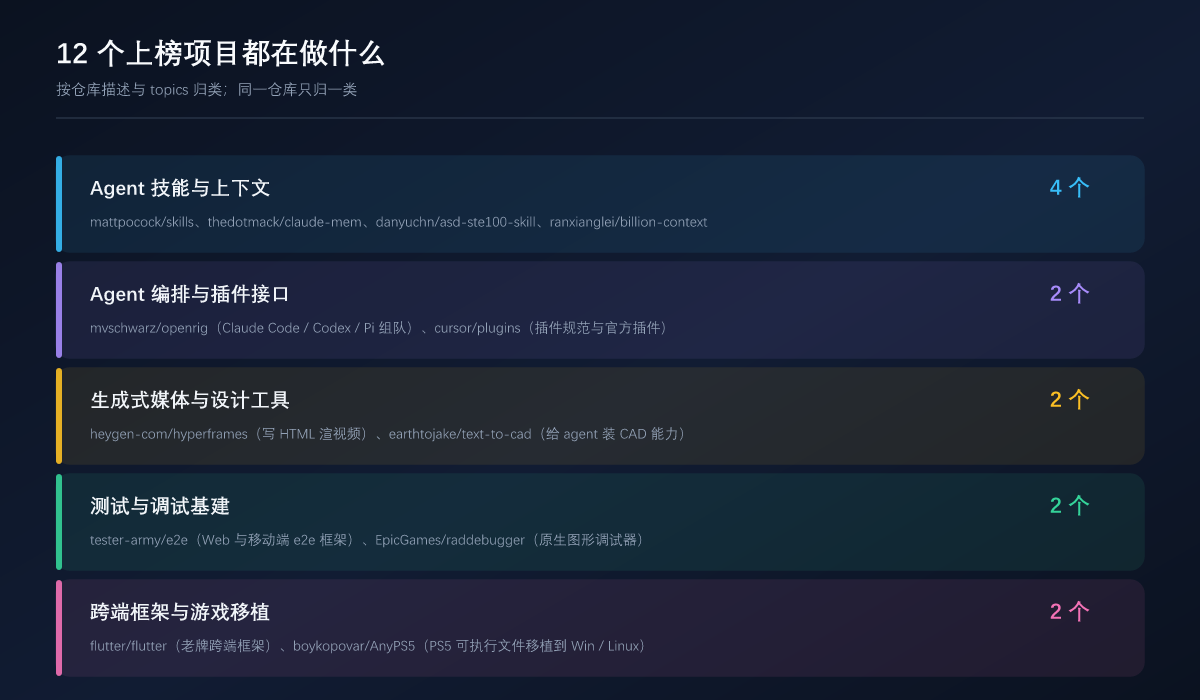1200x700 pixels.
Task: Click the "2 个" count in 生成式媒体 card
Action: 1069,400
